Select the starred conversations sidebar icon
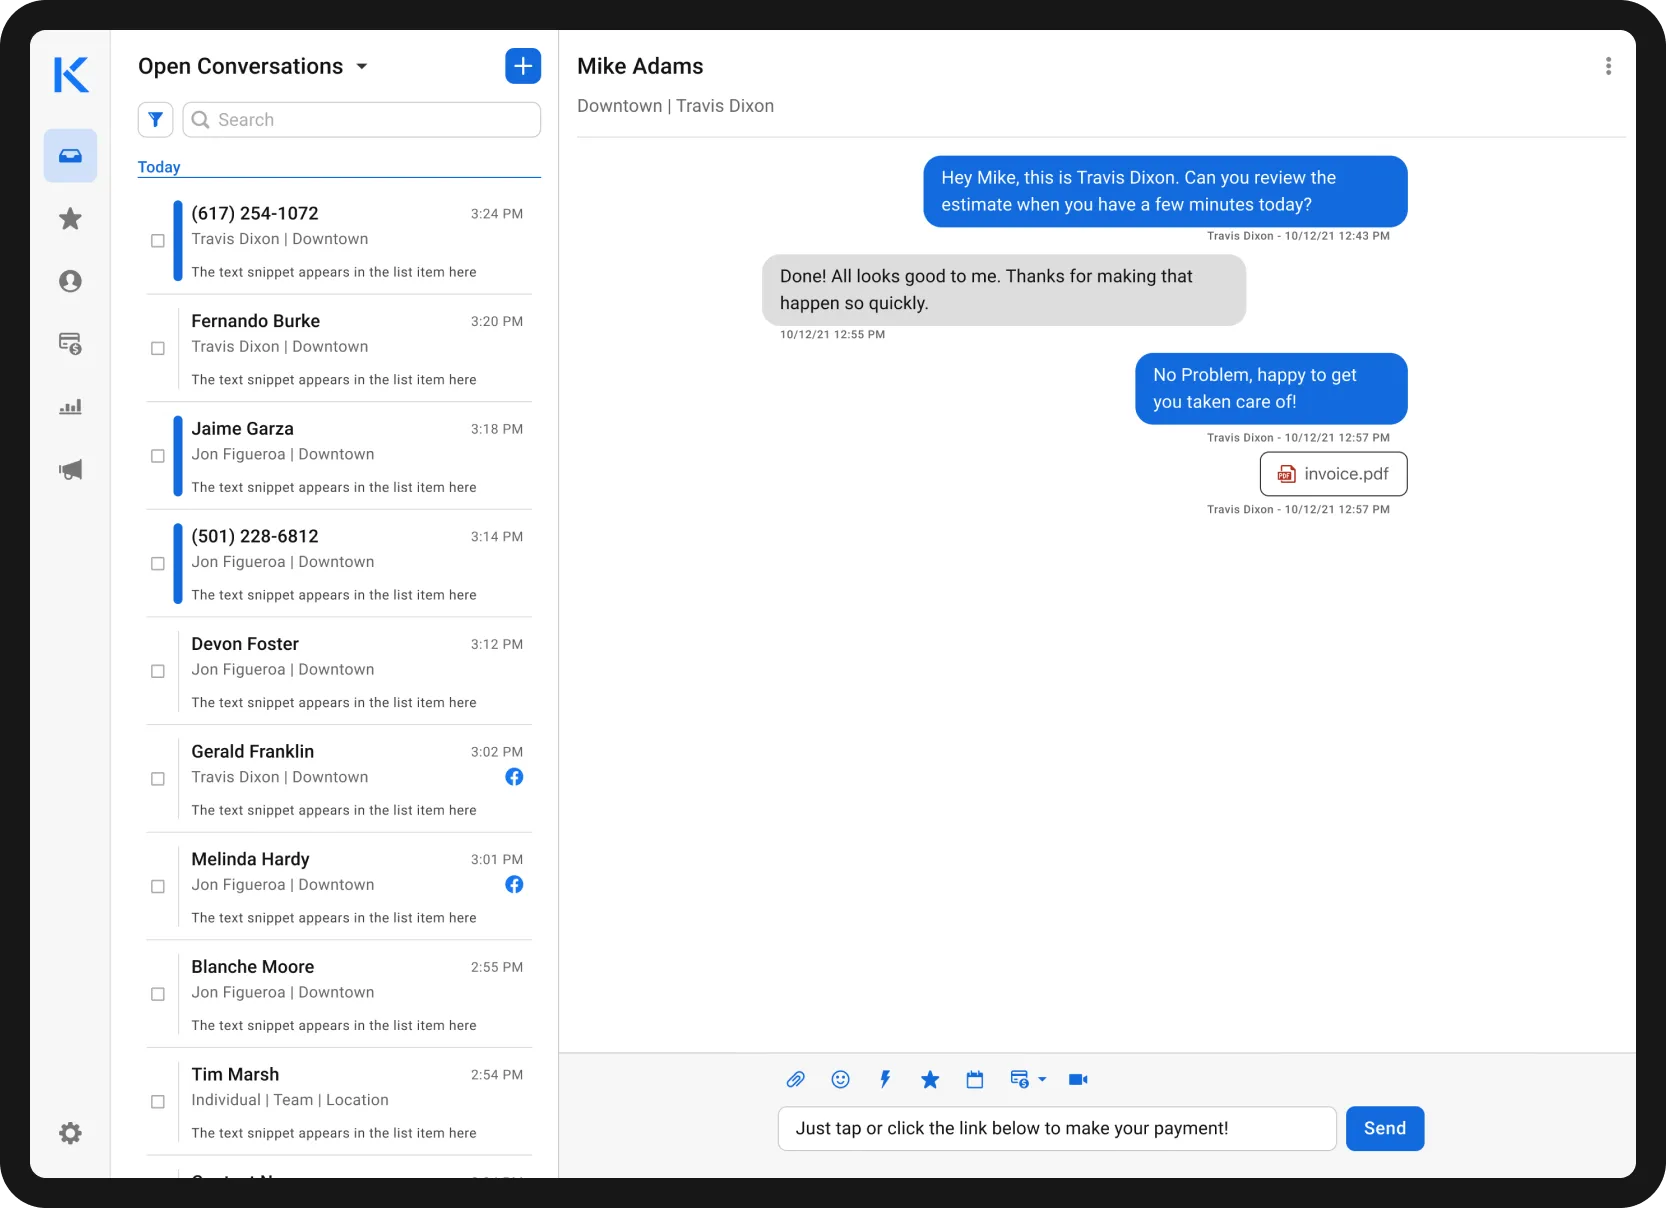 (70, 219)
